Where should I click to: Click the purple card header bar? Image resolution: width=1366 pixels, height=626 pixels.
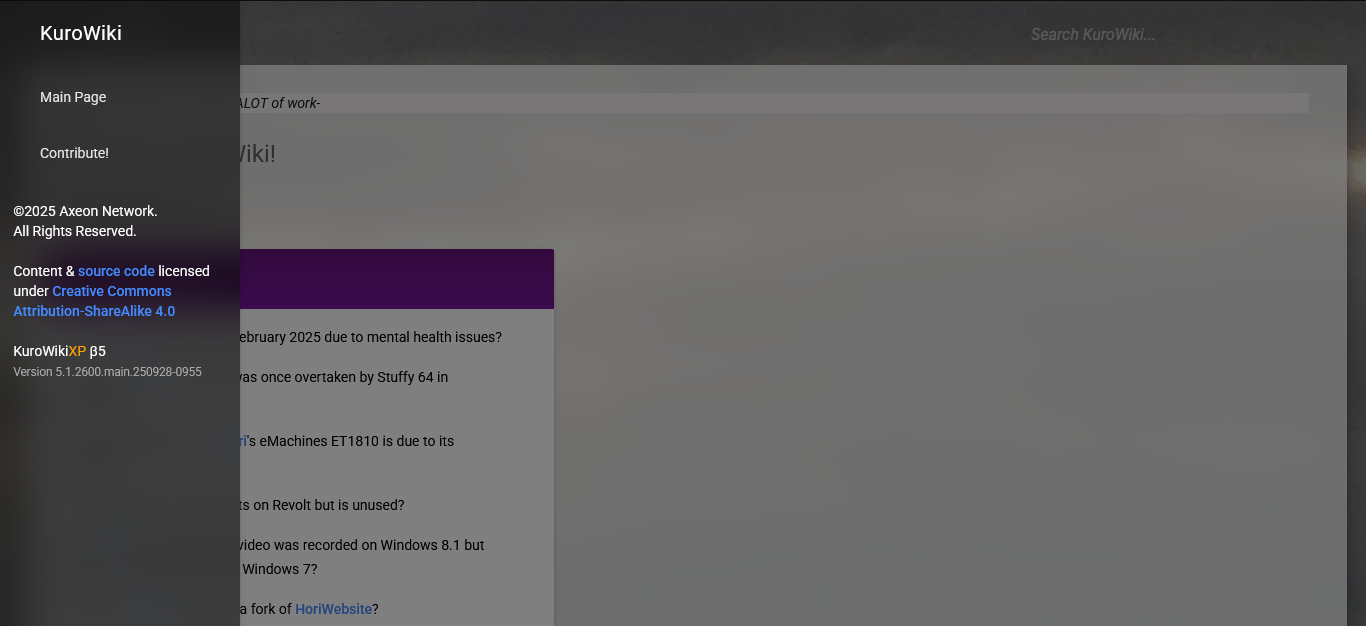coord(396,279)
